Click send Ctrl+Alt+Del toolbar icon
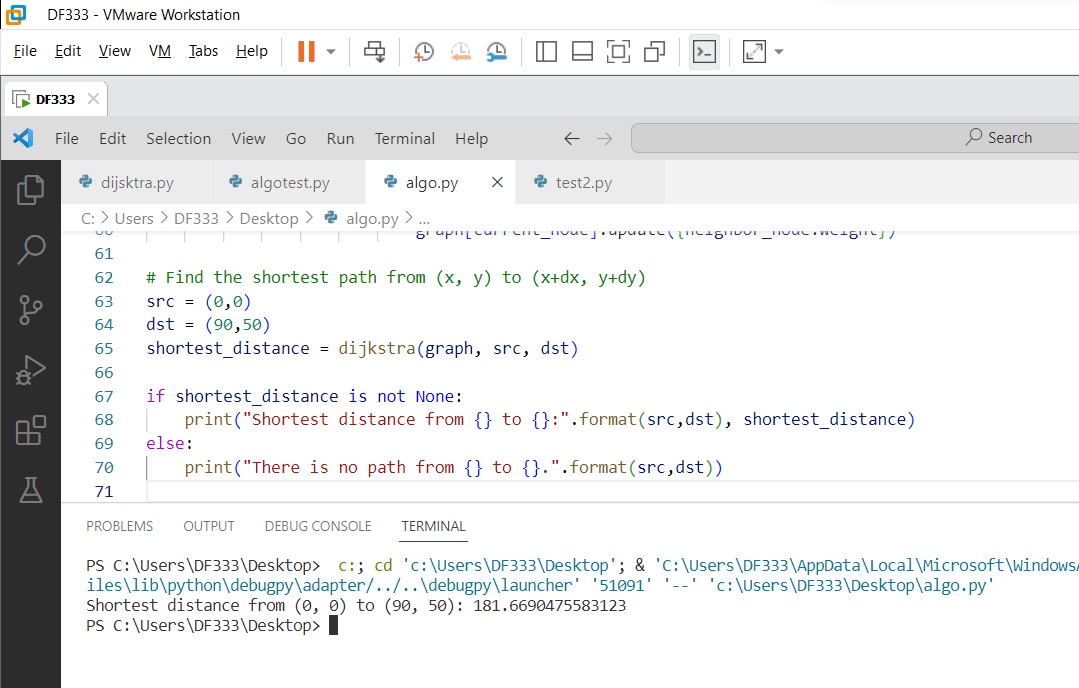1079x688 pixels. [375, 52]
